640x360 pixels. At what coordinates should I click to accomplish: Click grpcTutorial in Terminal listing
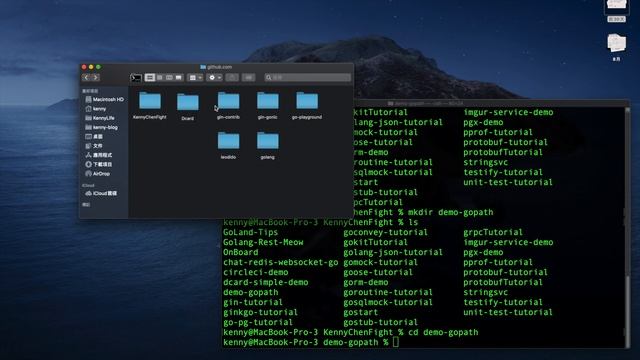click(493, 232)
